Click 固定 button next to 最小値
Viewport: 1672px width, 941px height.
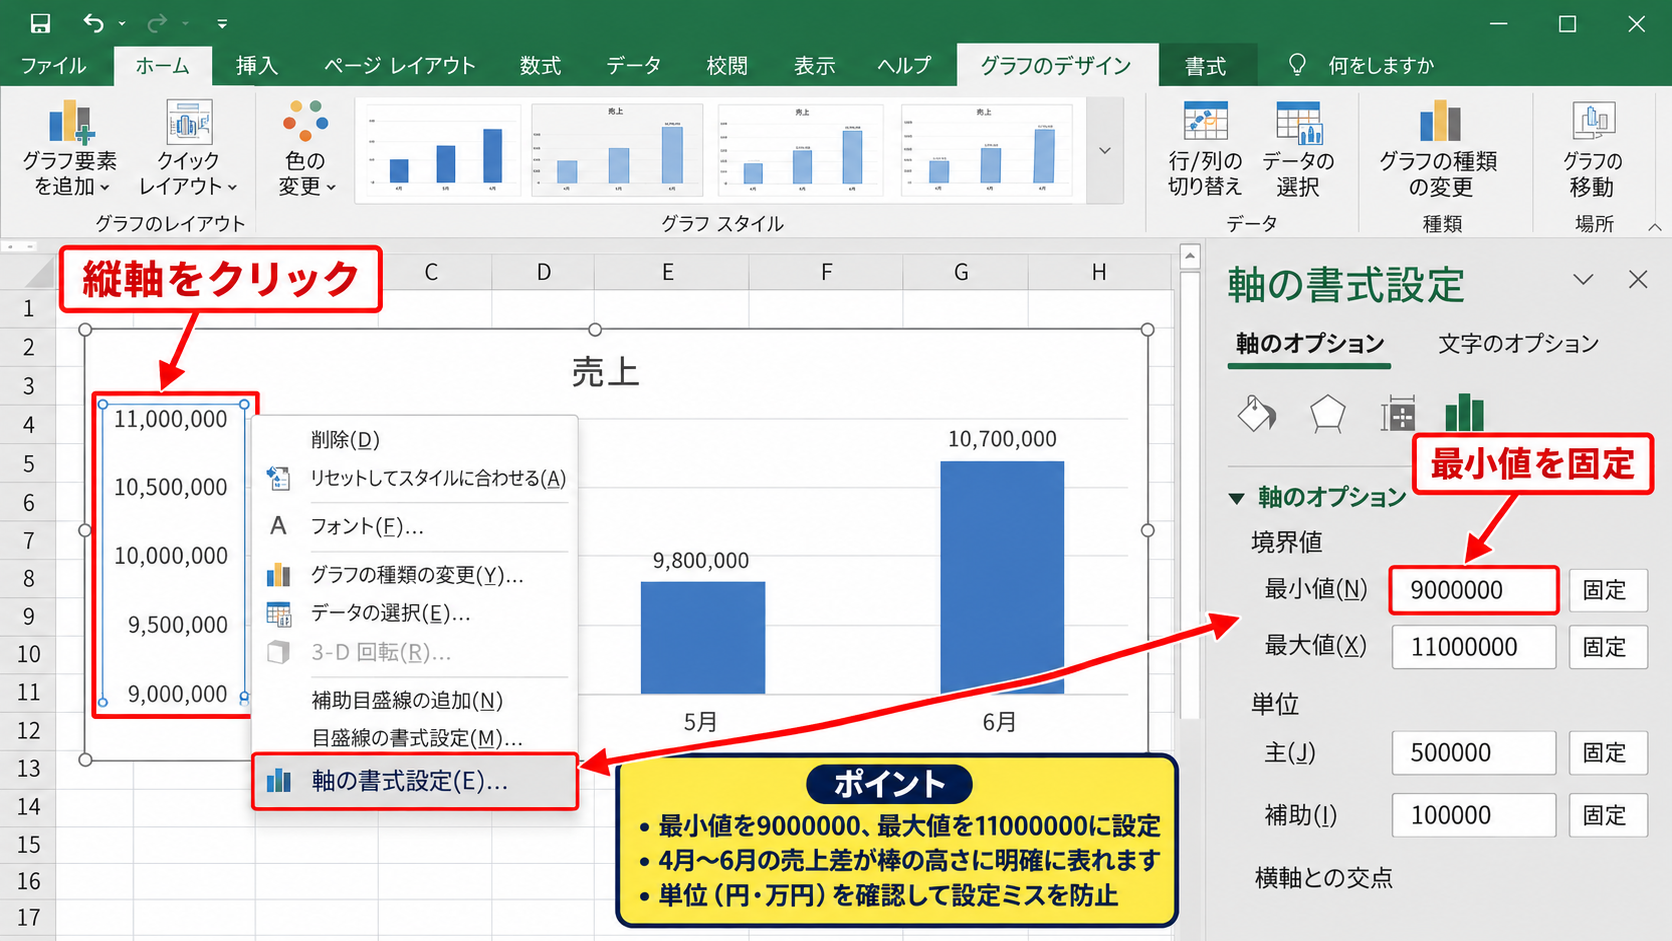pyautogui.click(x=1607, y=590)
